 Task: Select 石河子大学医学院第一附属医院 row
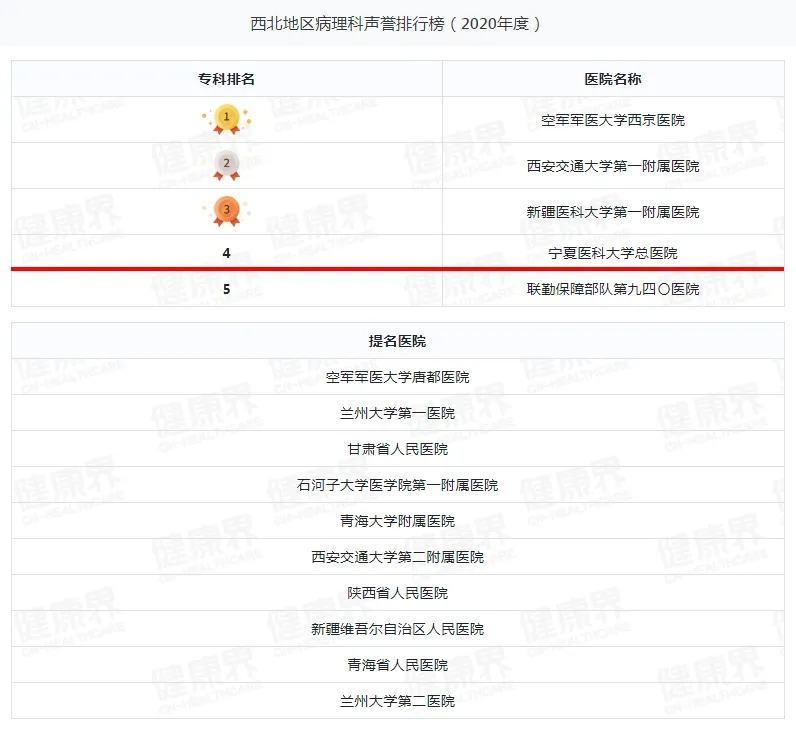coord(397,485)
